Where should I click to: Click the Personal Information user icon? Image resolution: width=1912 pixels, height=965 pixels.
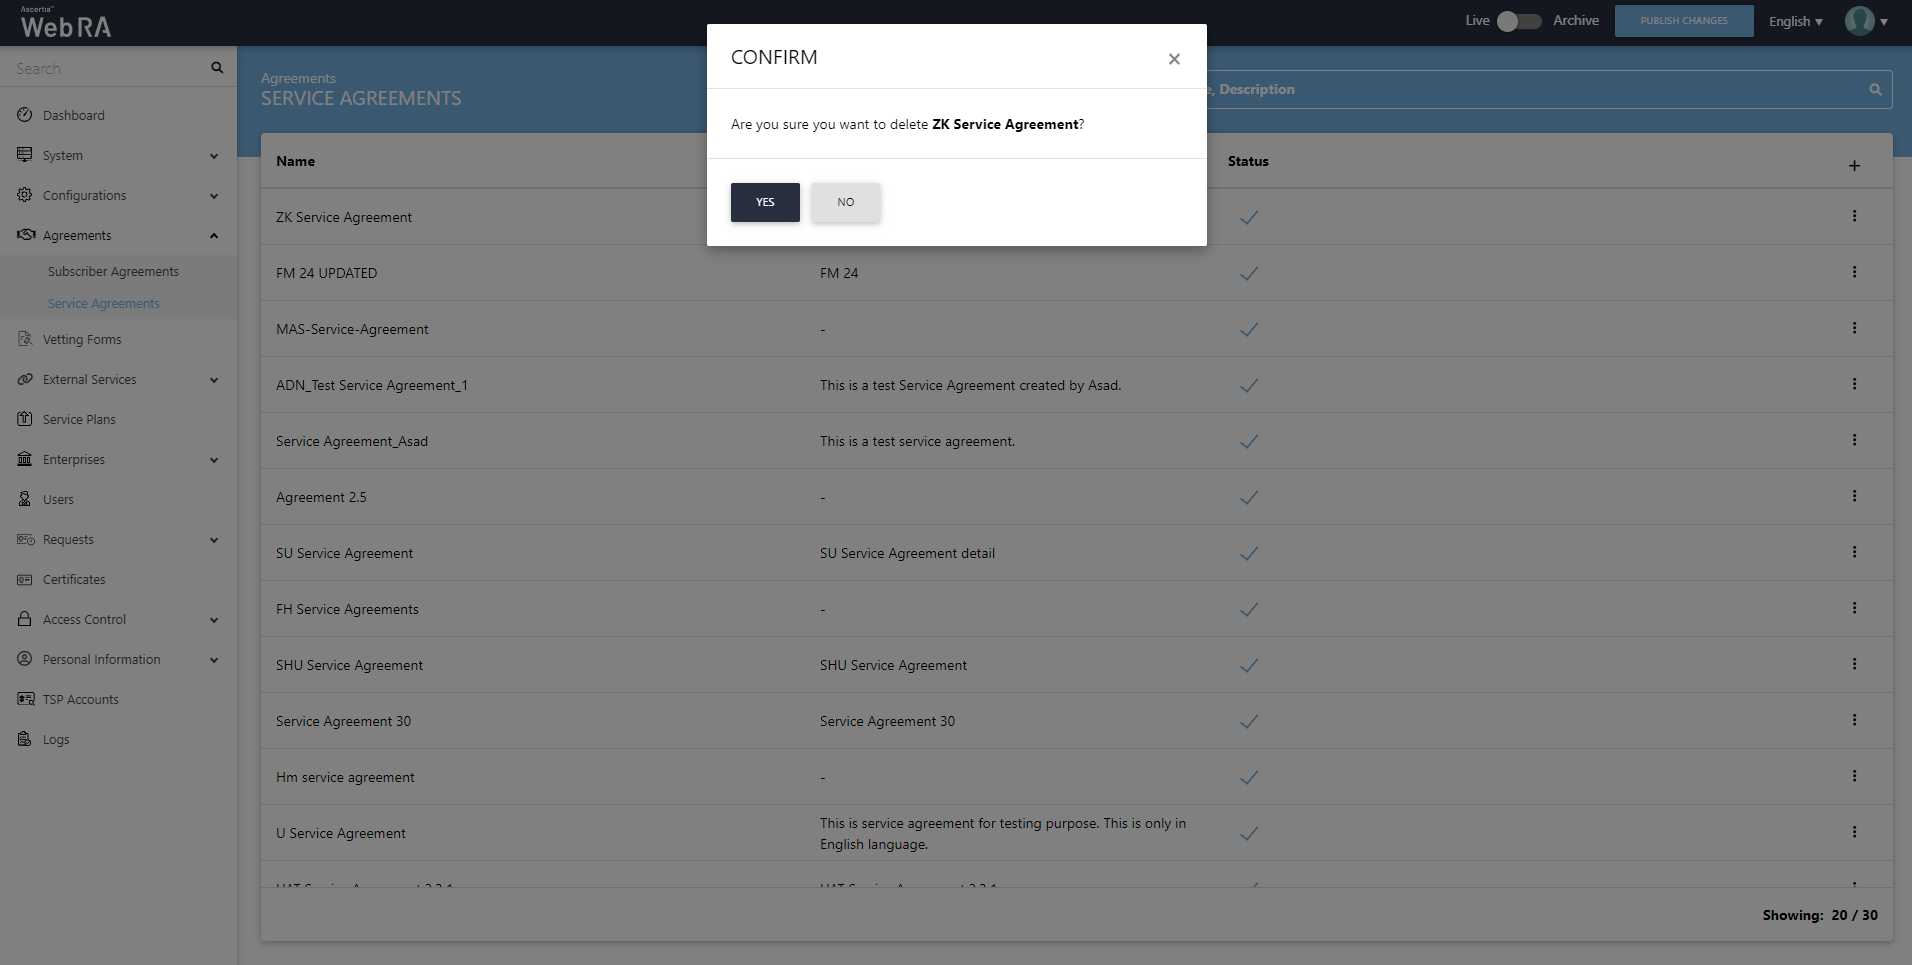pyautogui.click(x=25, y=659)
